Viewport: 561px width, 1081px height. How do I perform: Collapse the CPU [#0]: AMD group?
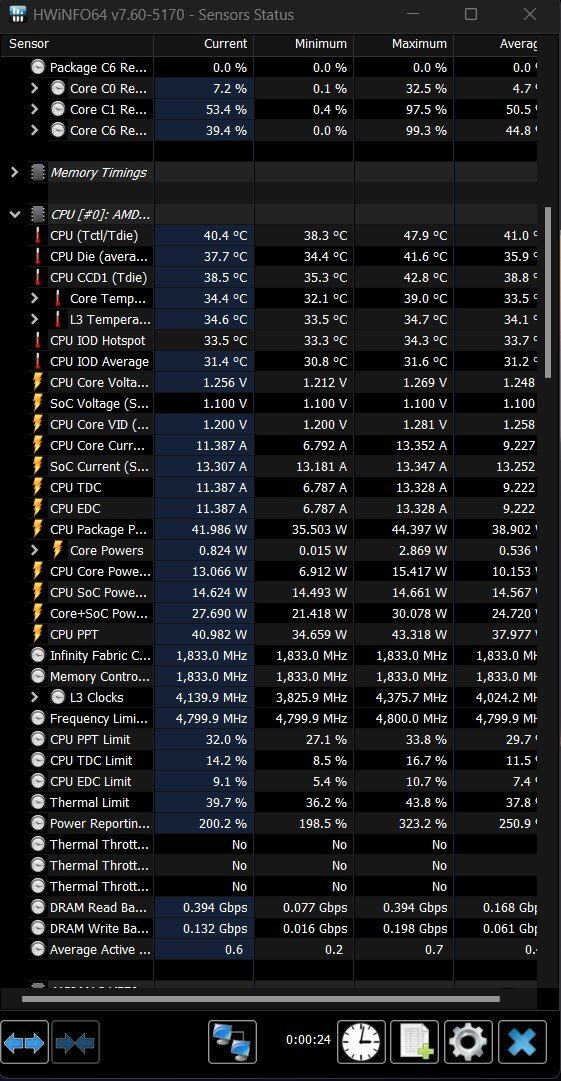point(14,214)
